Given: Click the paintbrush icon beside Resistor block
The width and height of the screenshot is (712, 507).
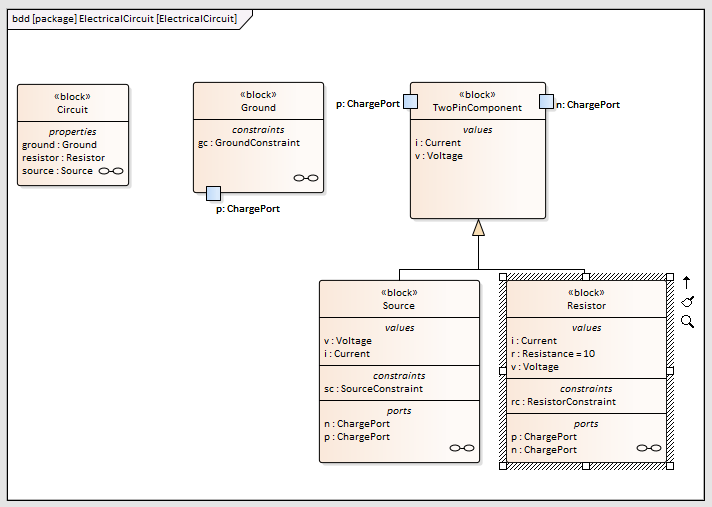Looking at the screenshot, I should click(687, 302).
